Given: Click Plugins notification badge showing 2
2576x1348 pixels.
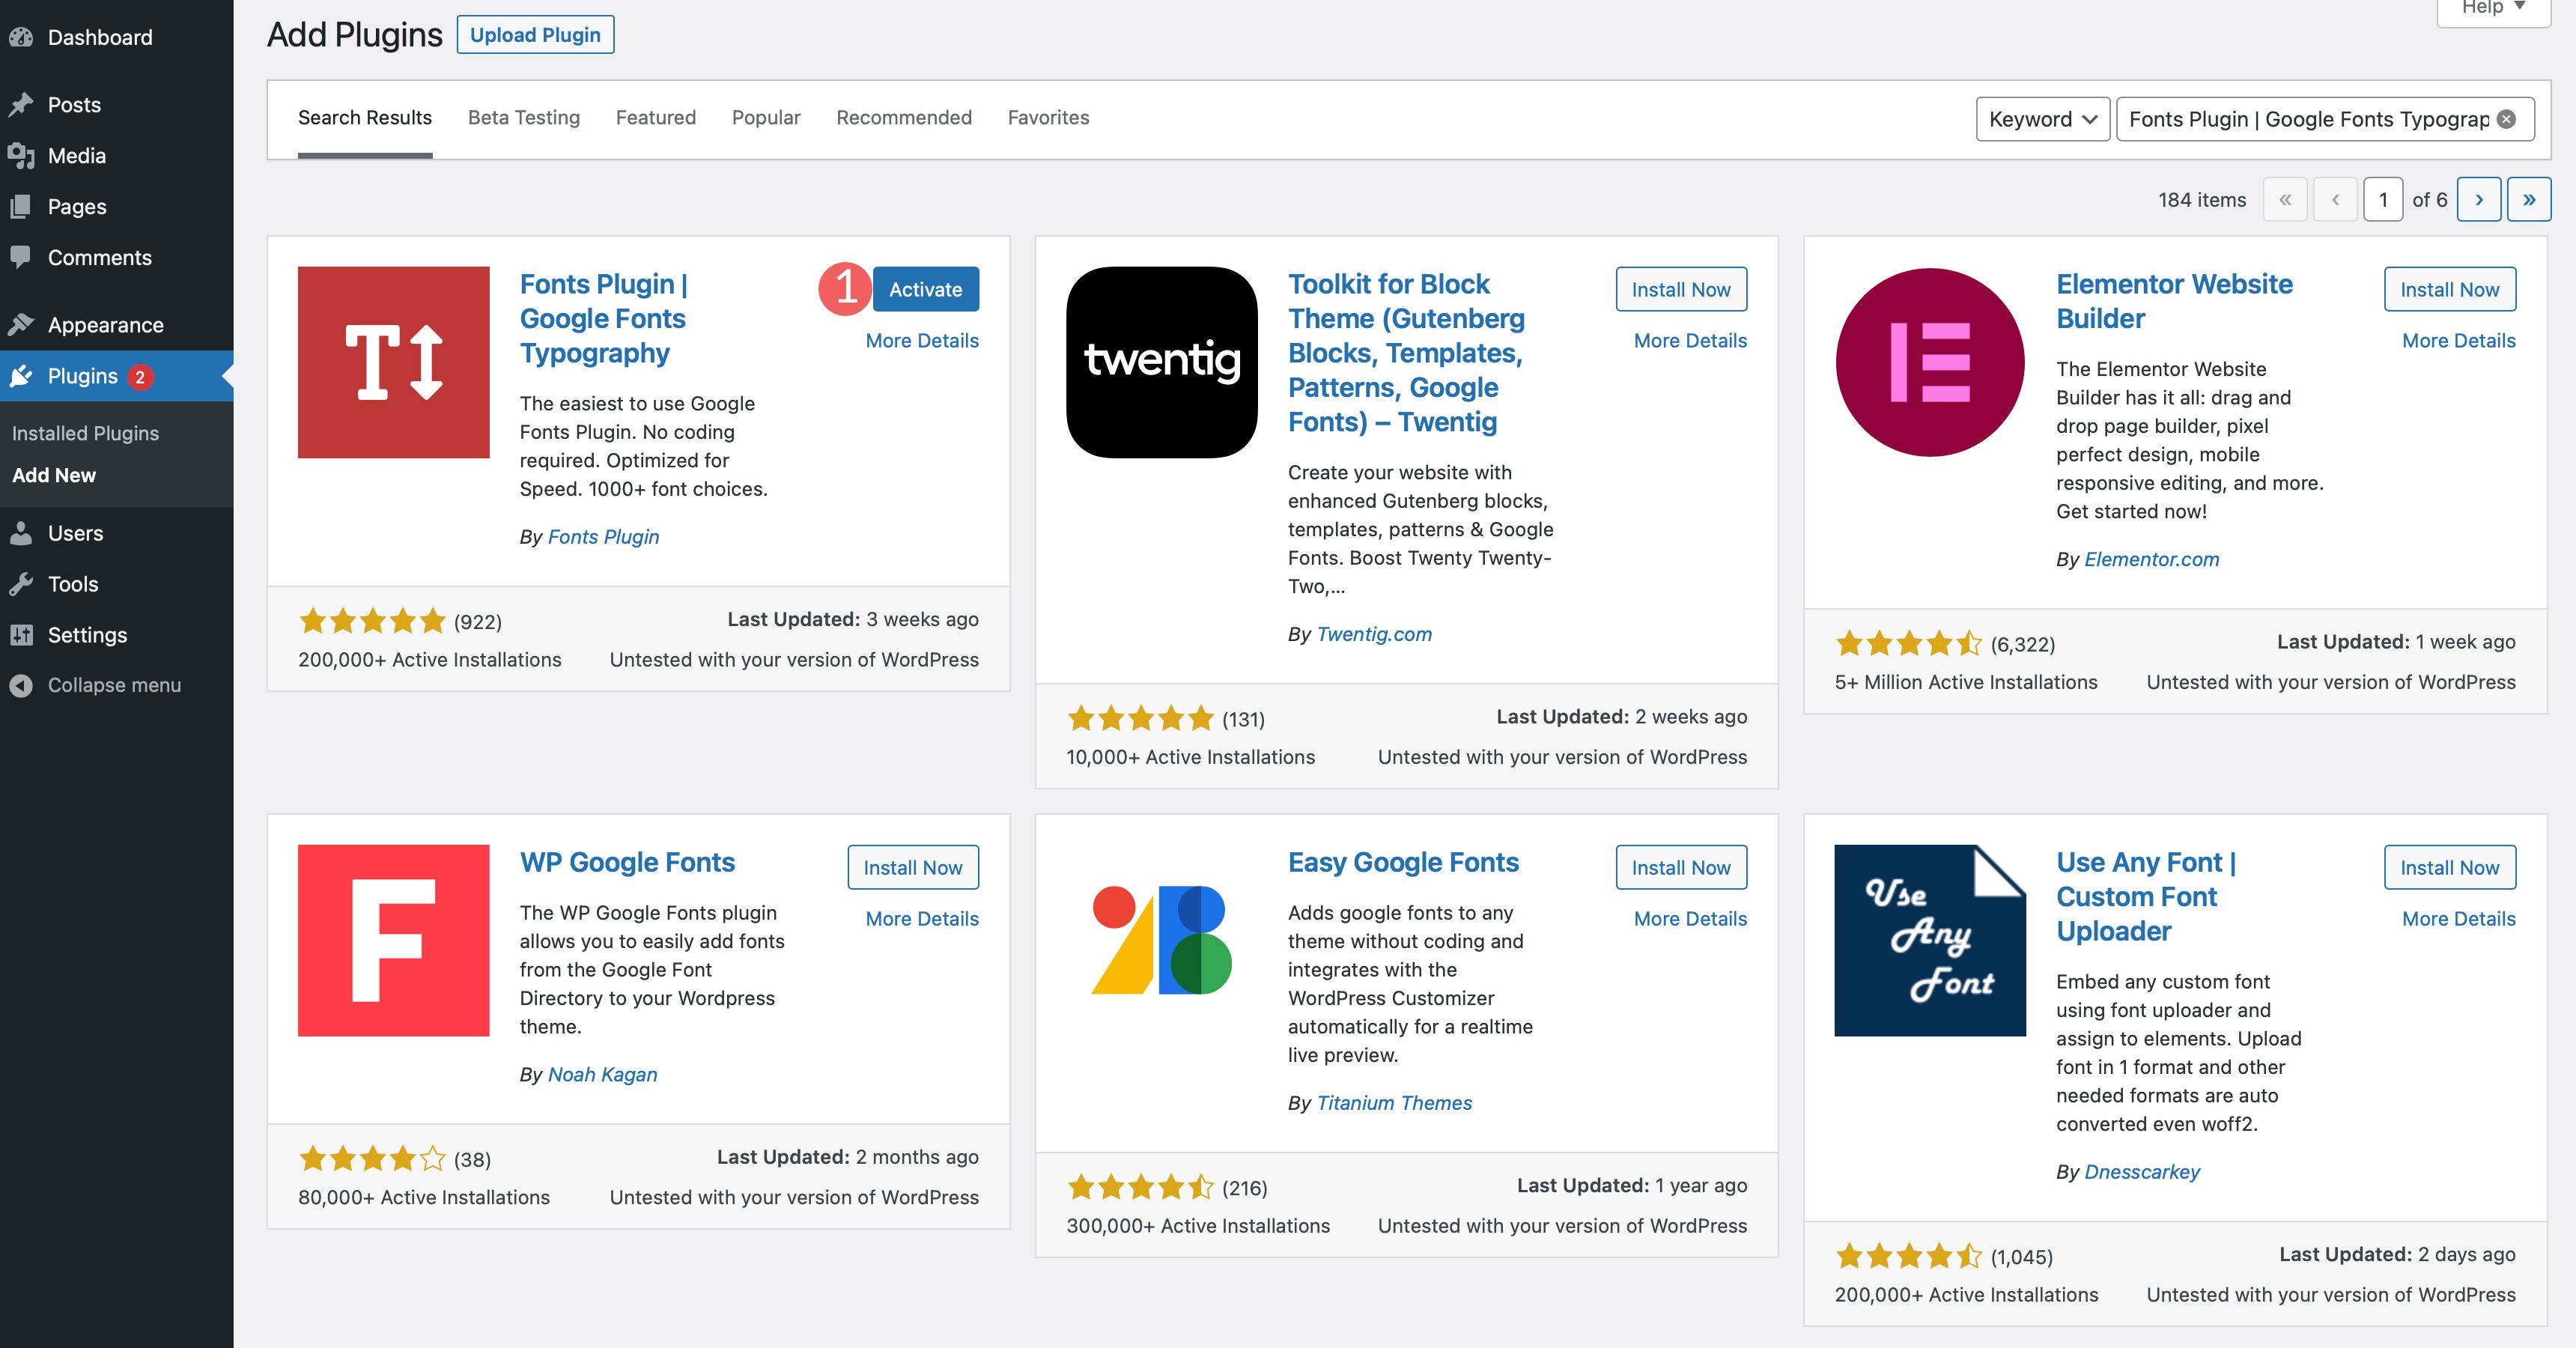Looking at the screenshot, I should click(x=140, y=375).
